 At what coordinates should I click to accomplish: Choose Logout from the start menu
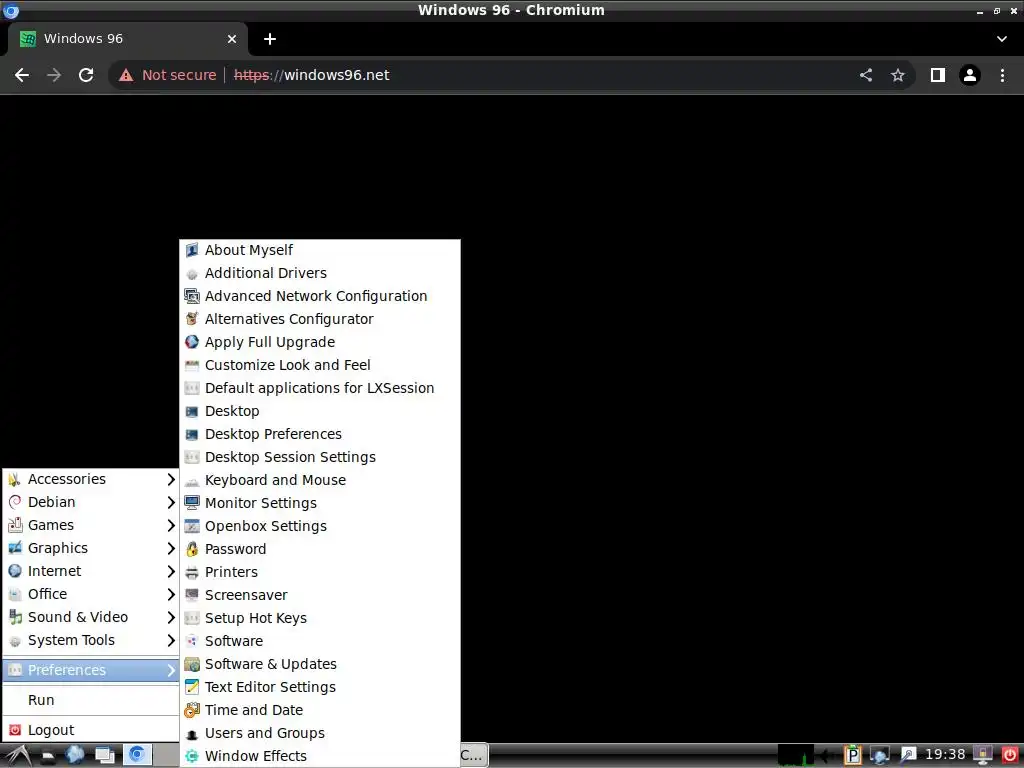click(x=91, y=730)
